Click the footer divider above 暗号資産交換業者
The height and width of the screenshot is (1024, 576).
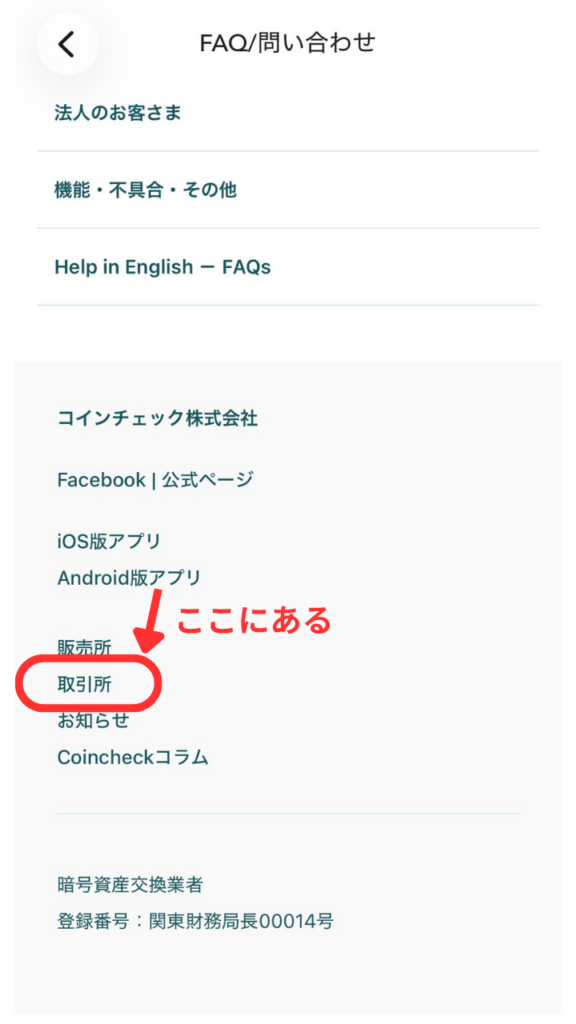[x=288, y=814]
